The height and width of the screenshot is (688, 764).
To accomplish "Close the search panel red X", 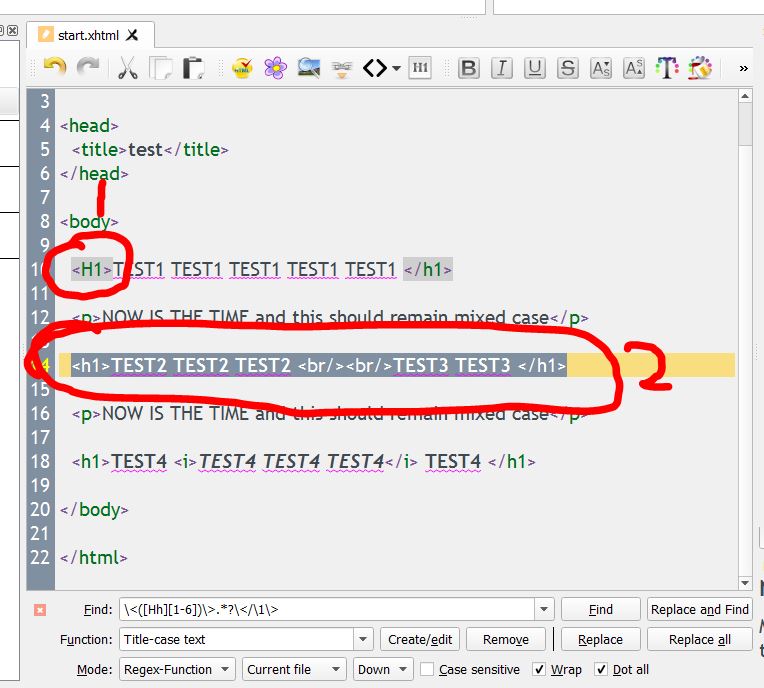I will pyautogui.click(x=40, y=610).
